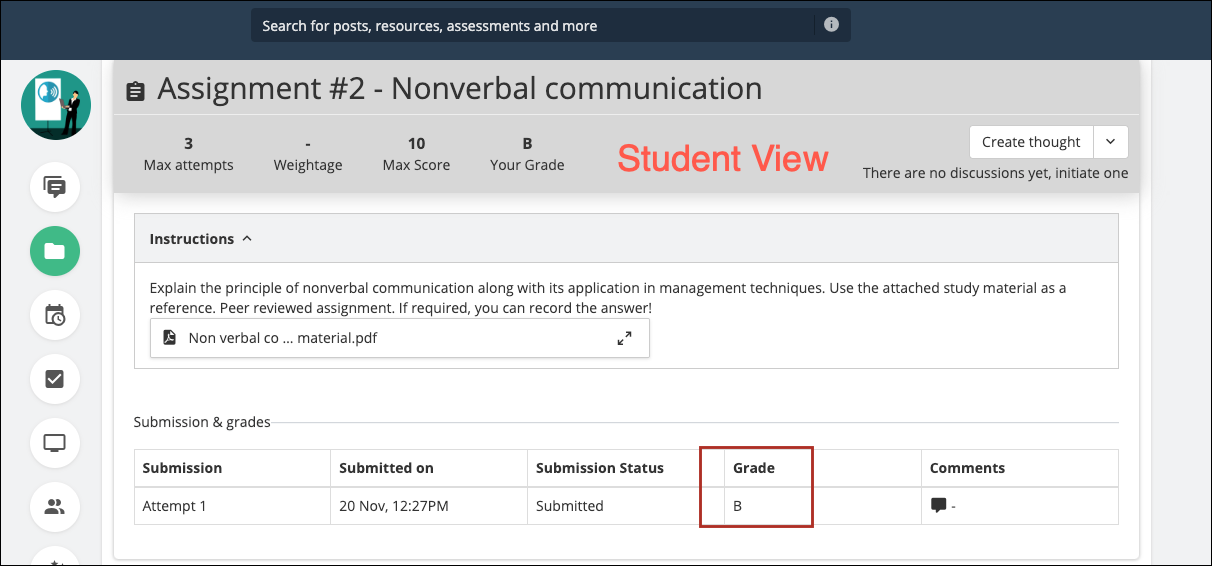Click the Create thought button
This screenshot has height=566, width=1212.
coord(1031,142)
